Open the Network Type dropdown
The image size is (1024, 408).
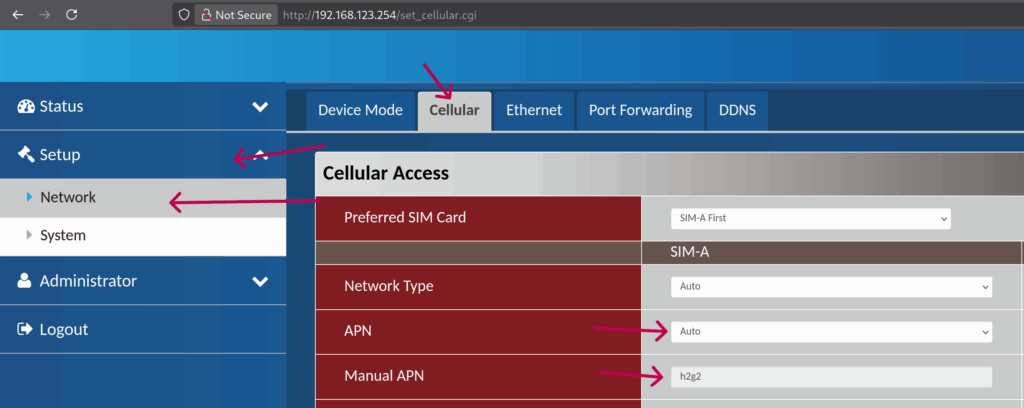pyautogui.click(x=831, y=287)
